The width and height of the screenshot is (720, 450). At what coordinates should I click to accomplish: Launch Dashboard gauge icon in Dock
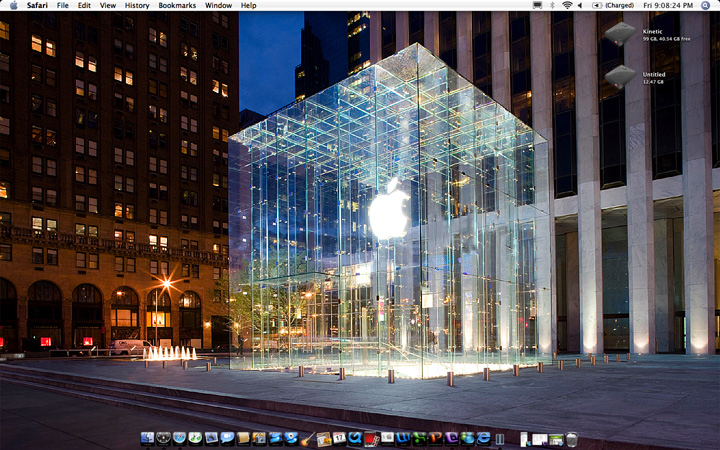click(x=164, y=439)
